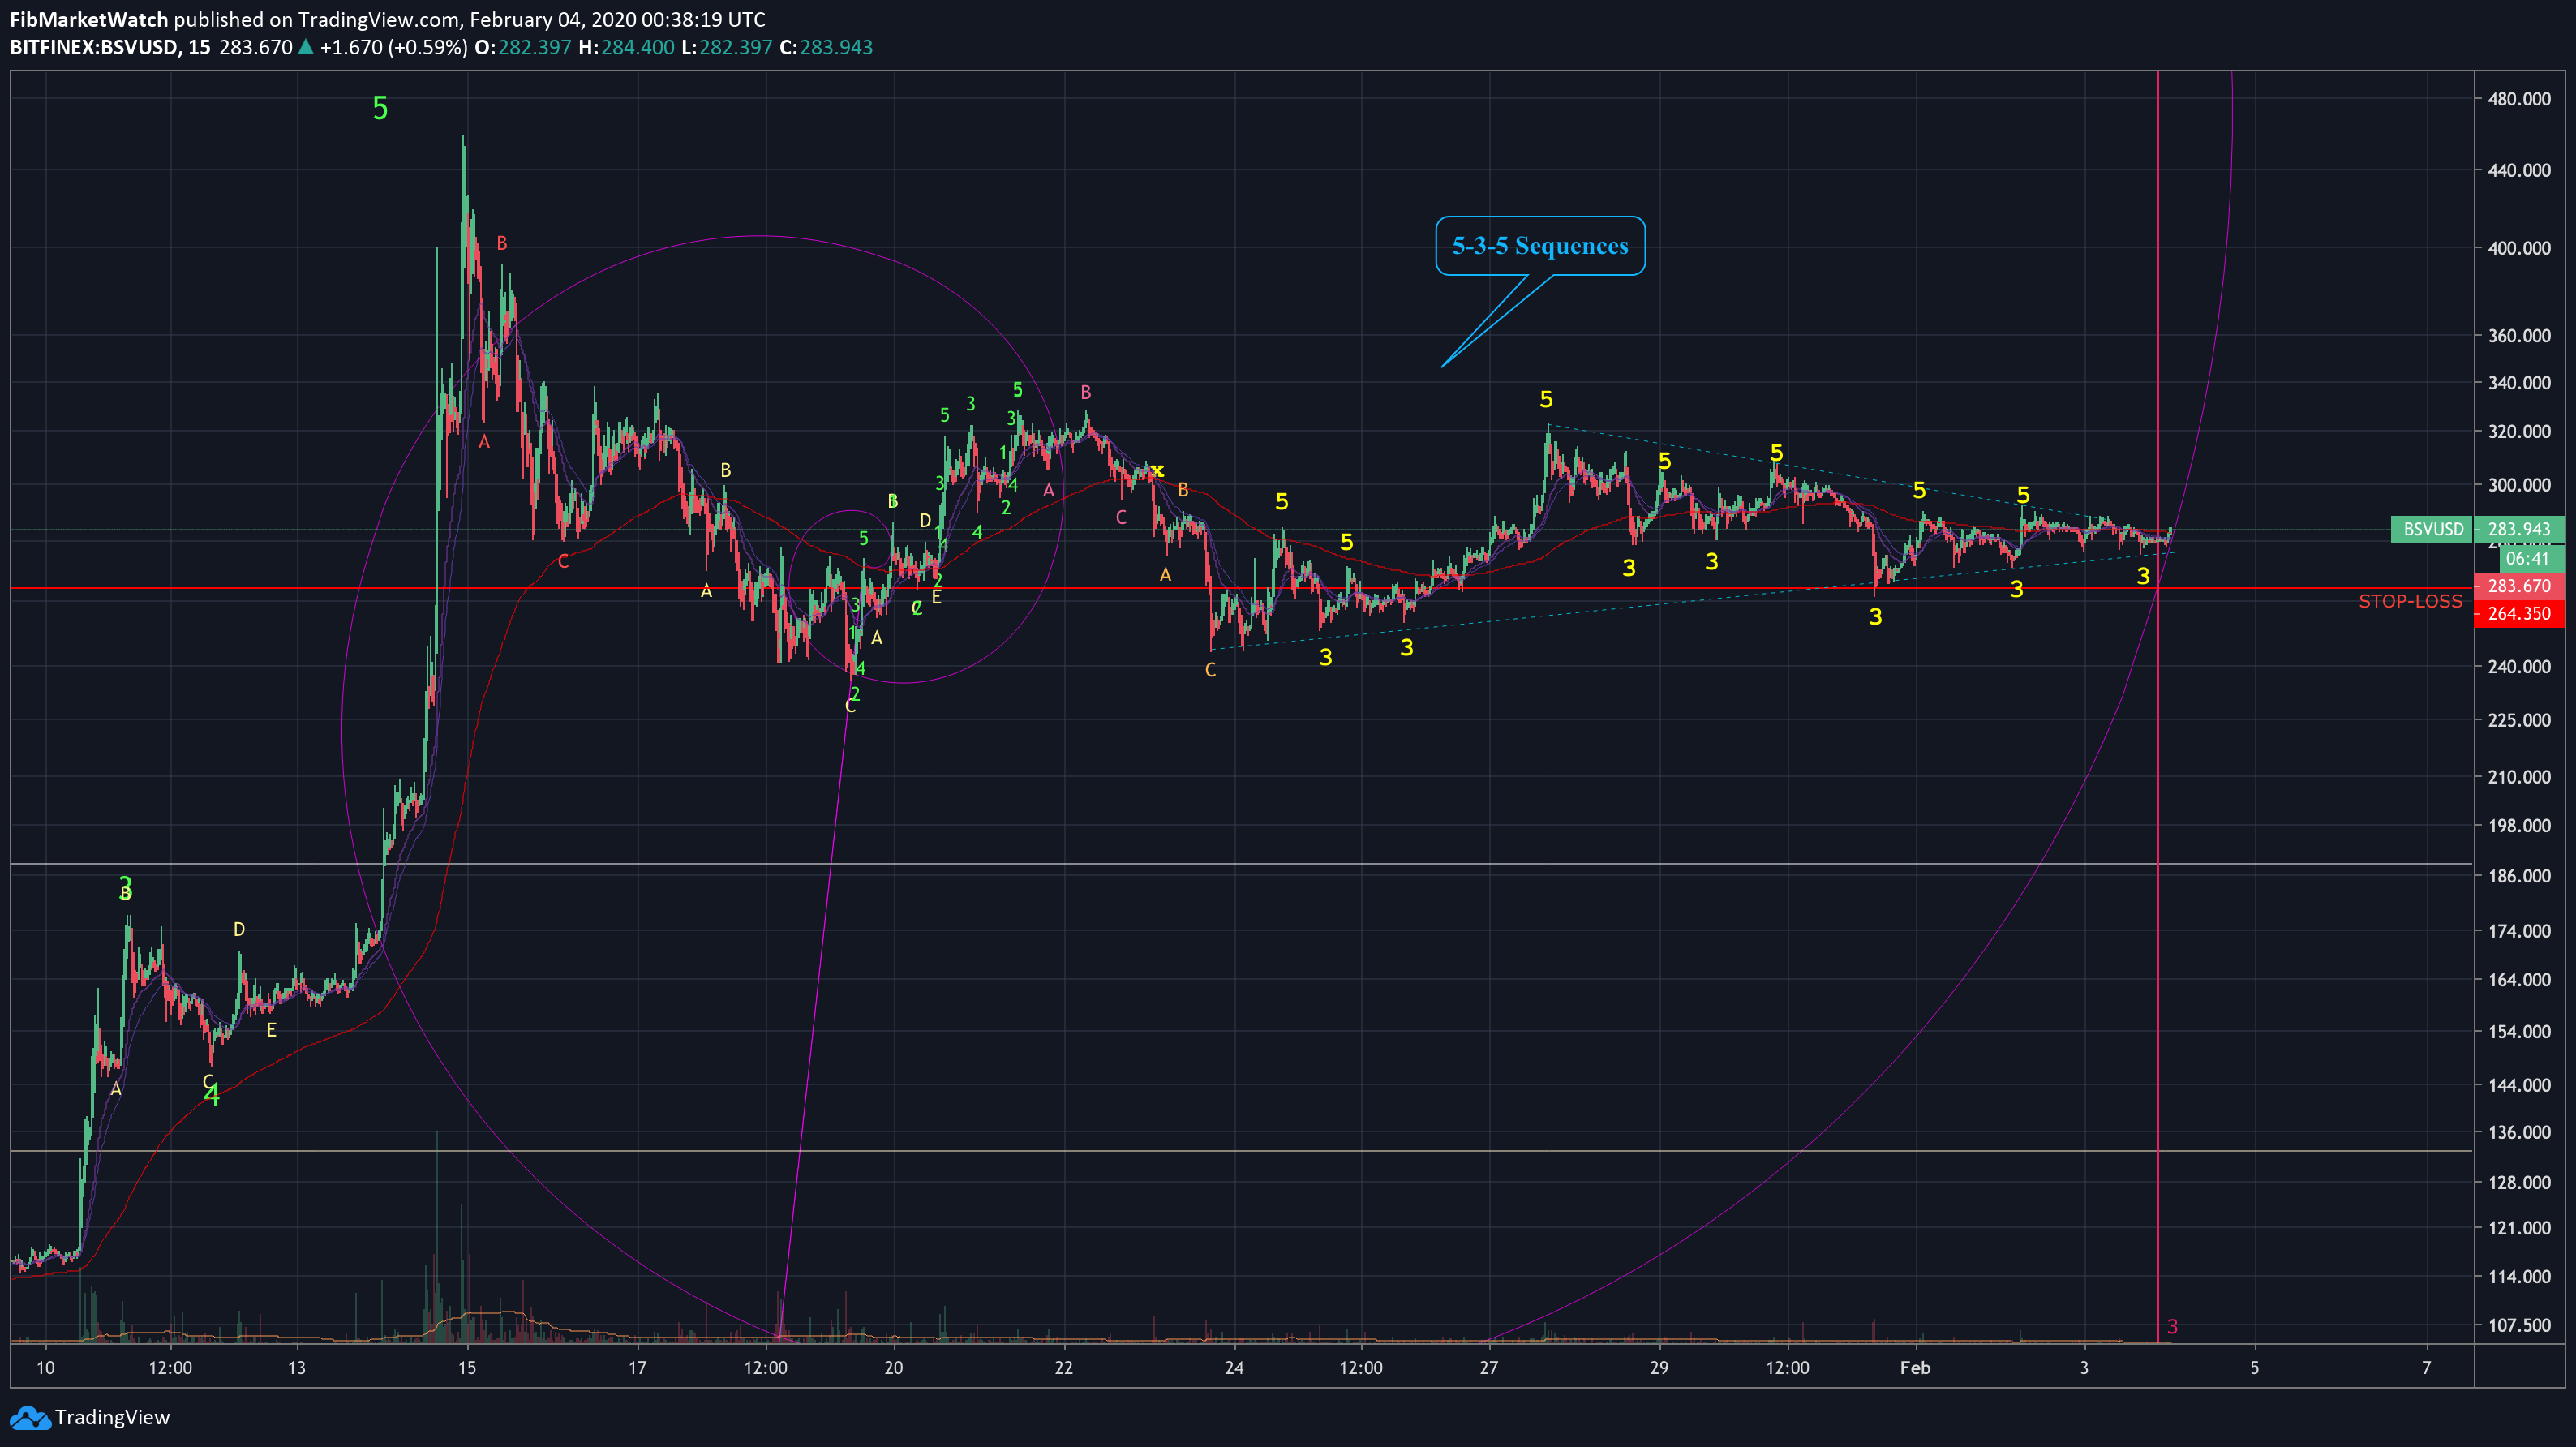Click the 136.000 price axis label
This screenshot has width=2576, height=1447.
(x=2519, y=1133)
